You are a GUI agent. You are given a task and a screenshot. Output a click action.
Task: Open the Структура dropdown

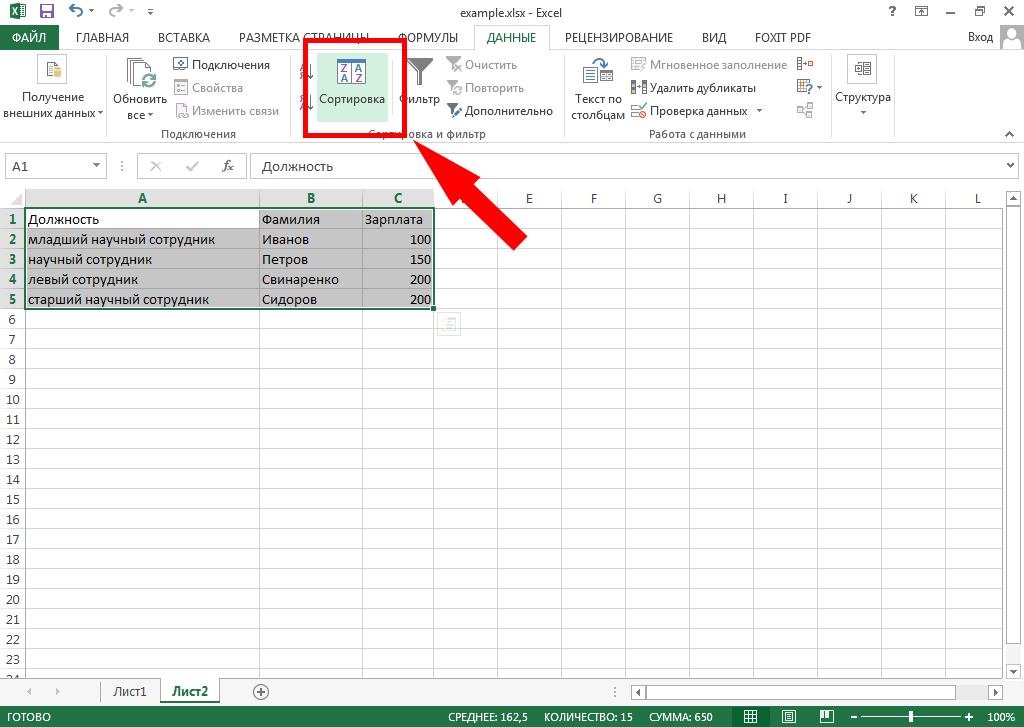point(862,88)
